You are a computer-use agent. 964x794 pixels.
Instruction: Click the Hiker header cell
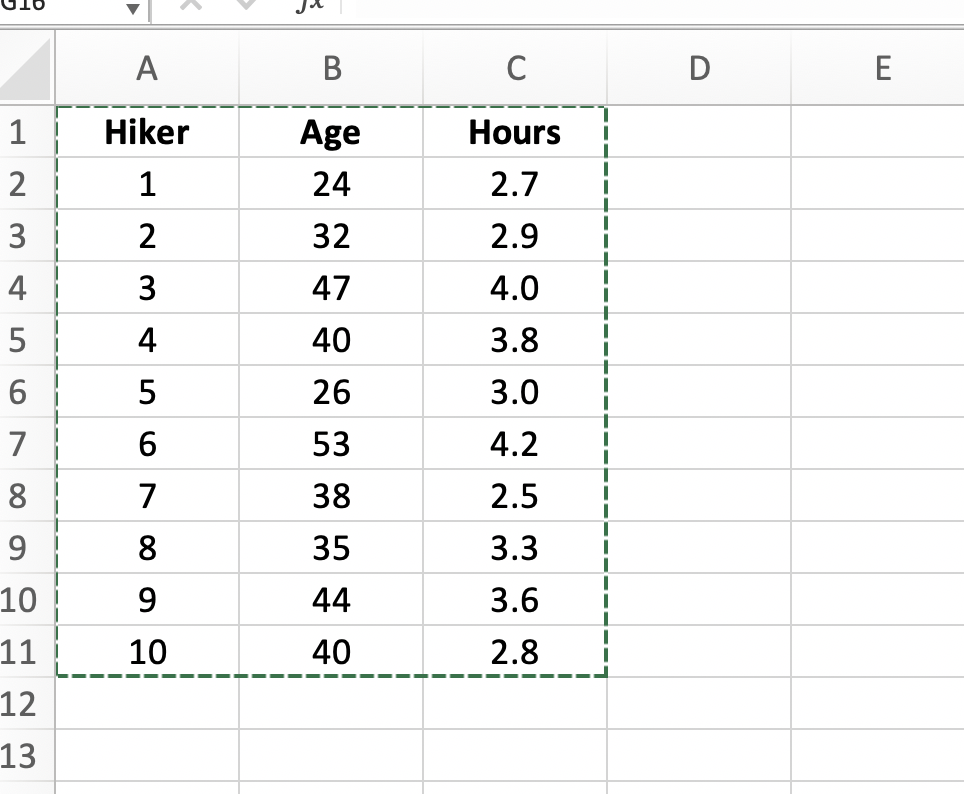pyautogui.click(x=147, y=132)
